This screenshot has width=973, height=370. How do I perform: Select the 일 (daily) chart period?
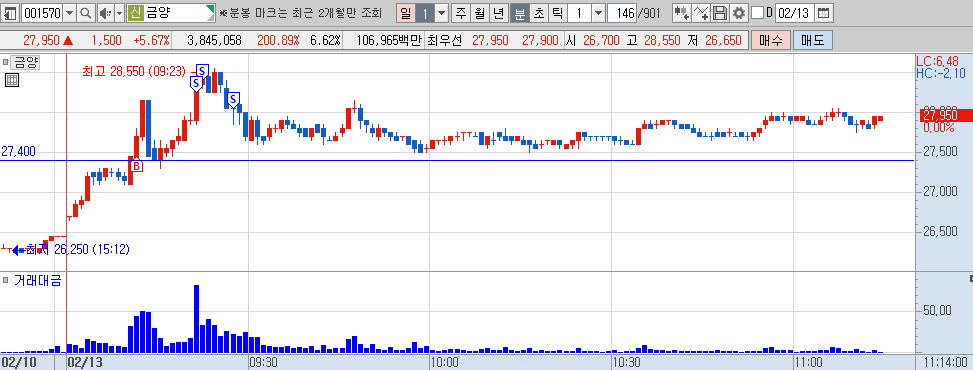[405, 12]
